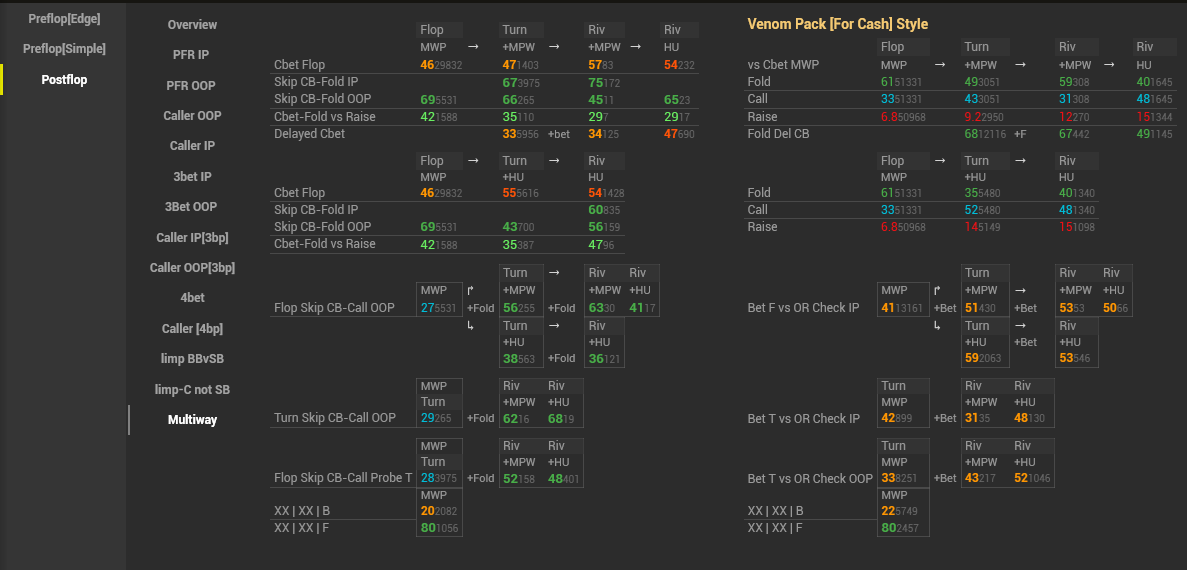Open the limp-C not SB section
The image size is (1187, 570).
pyautogui.click(x=192, y=389)
